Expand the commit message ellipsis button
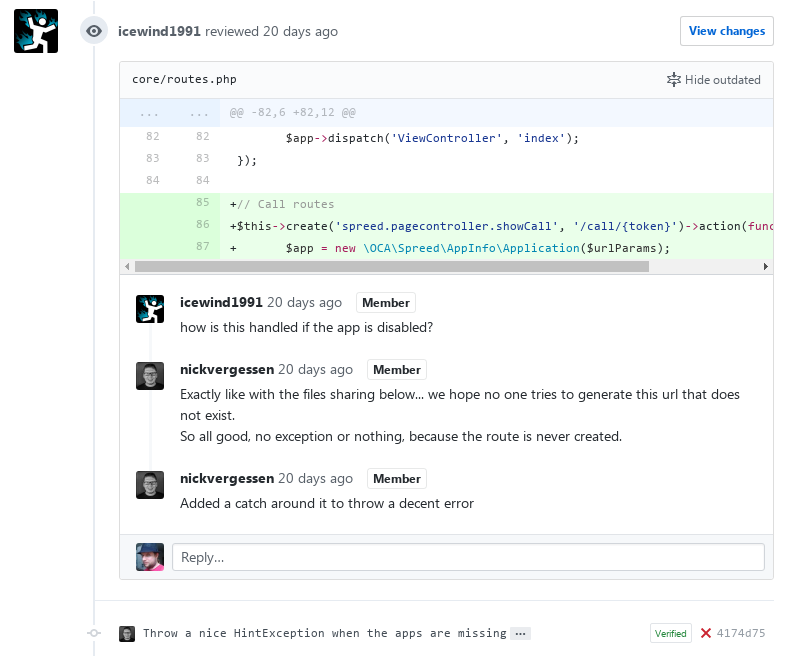Image resolution: width=799 pixels, height=656 pixels. pyautogui.click(x=520, y=634)
